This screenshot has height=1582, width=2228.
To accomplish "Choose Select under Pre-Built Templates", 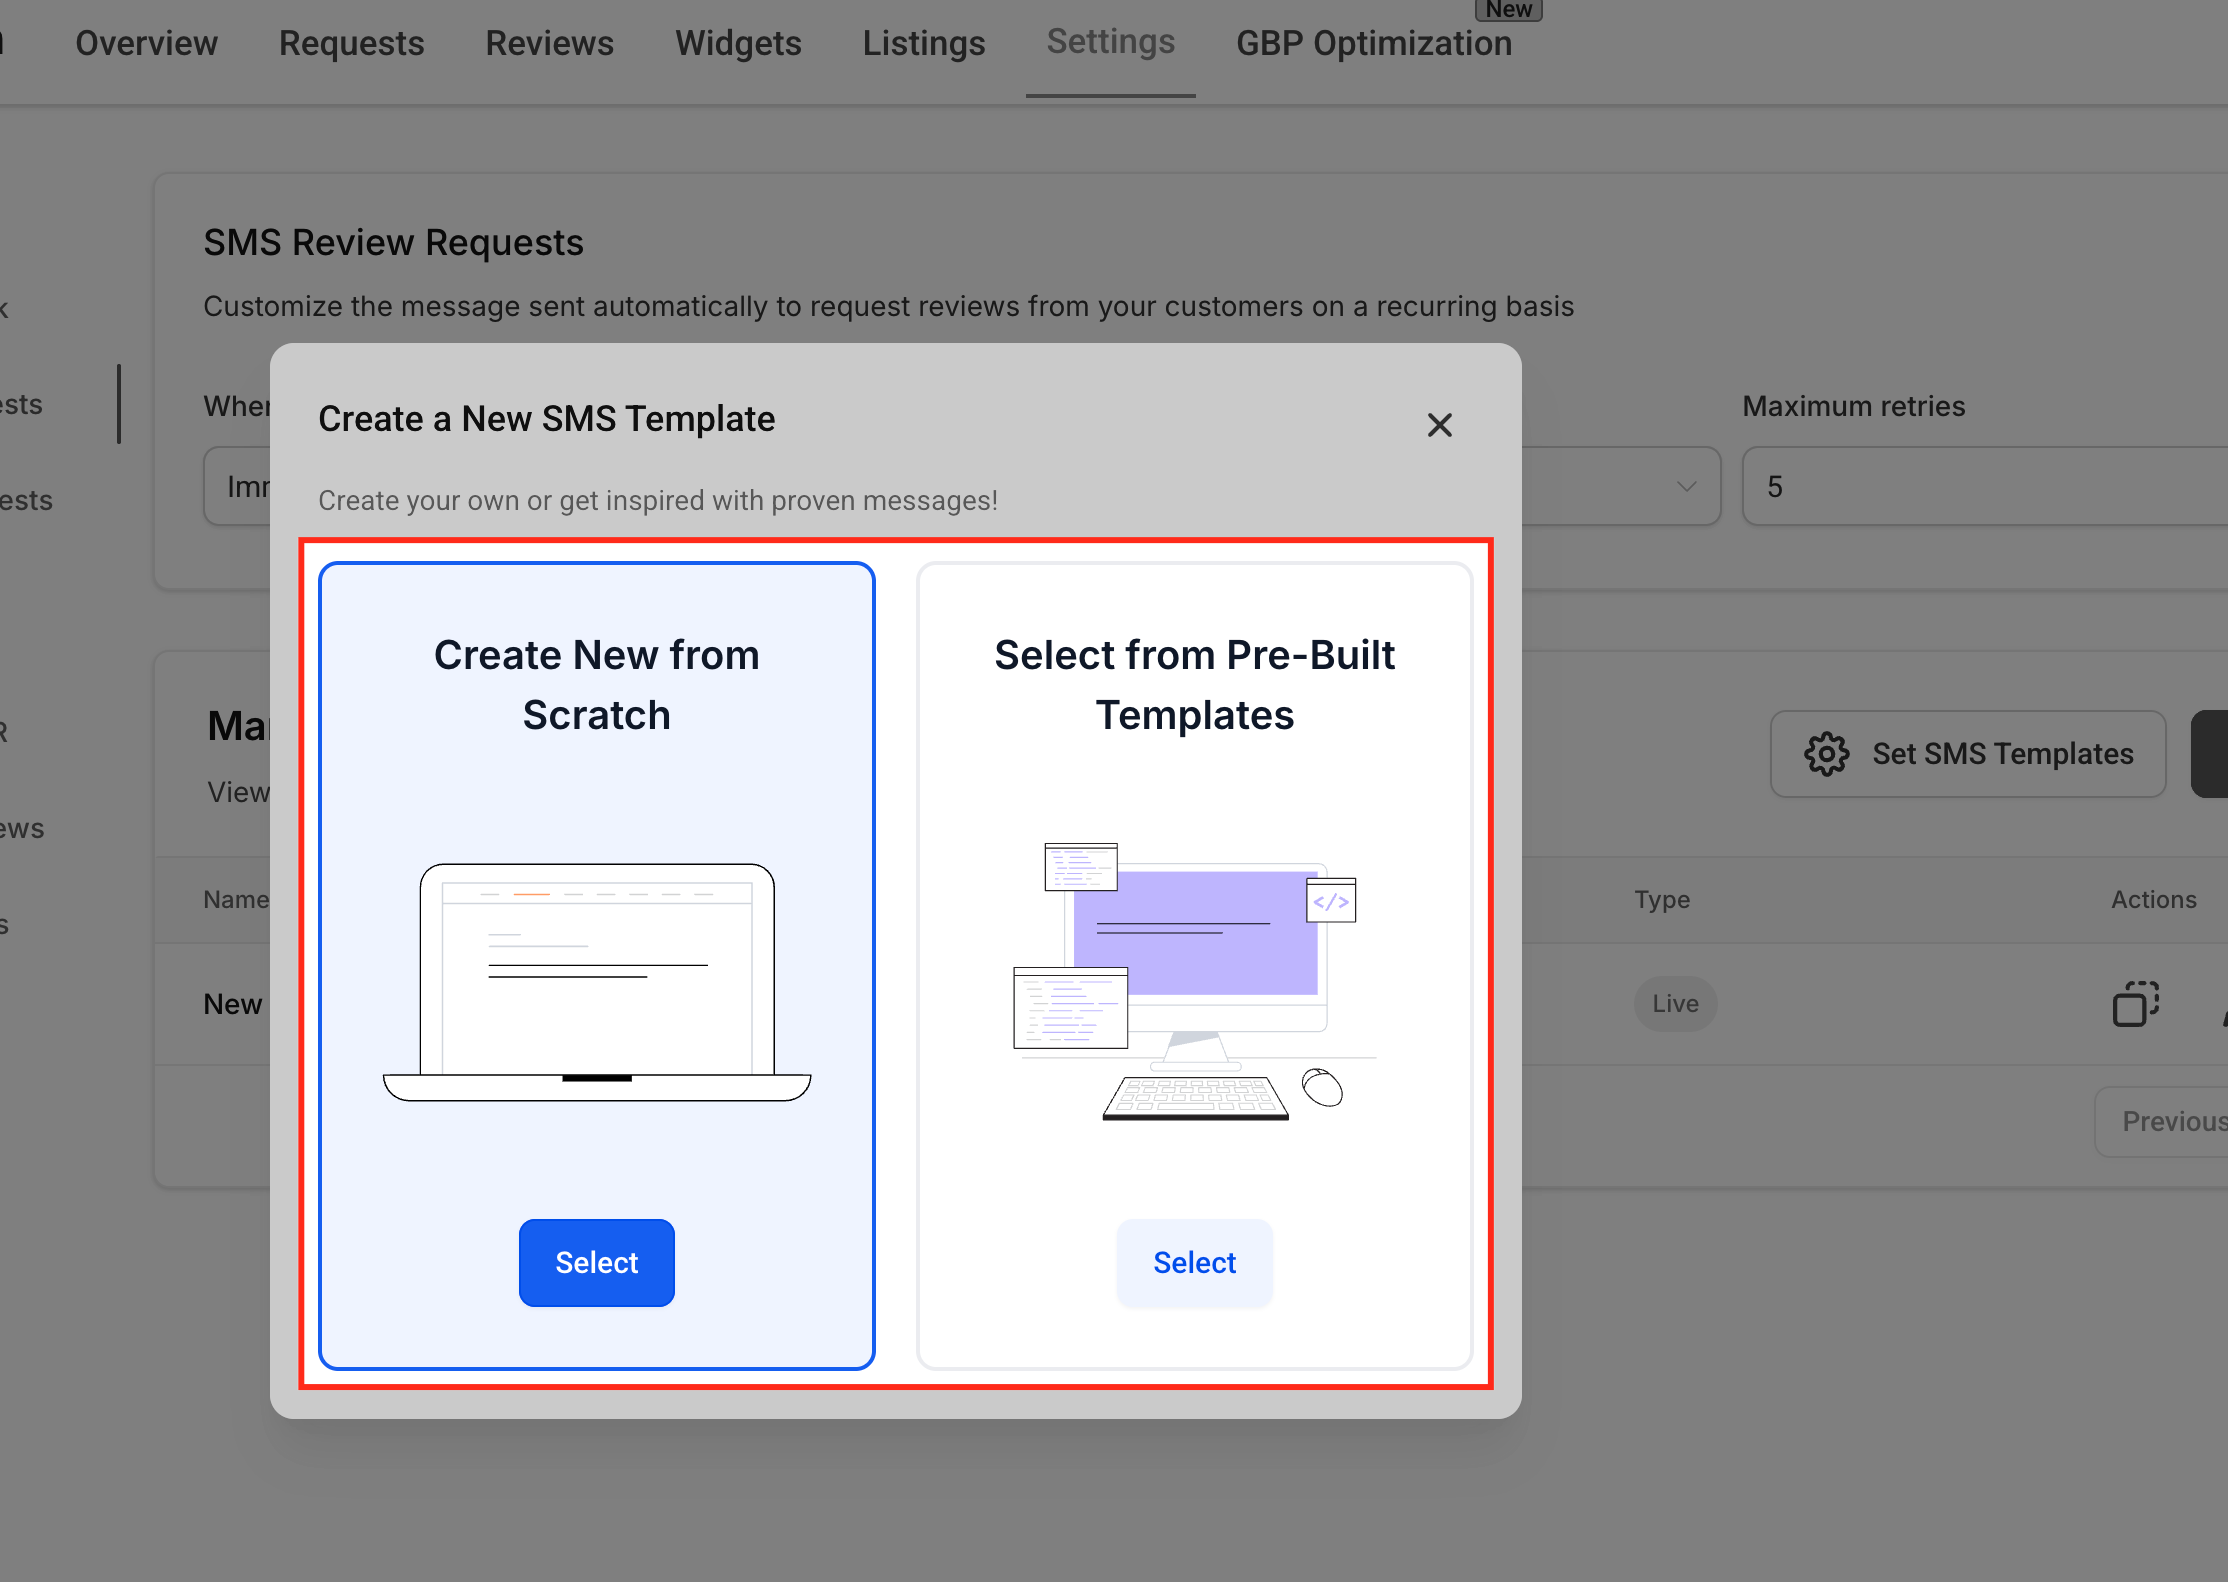I will click(x=1194, y=1262).
